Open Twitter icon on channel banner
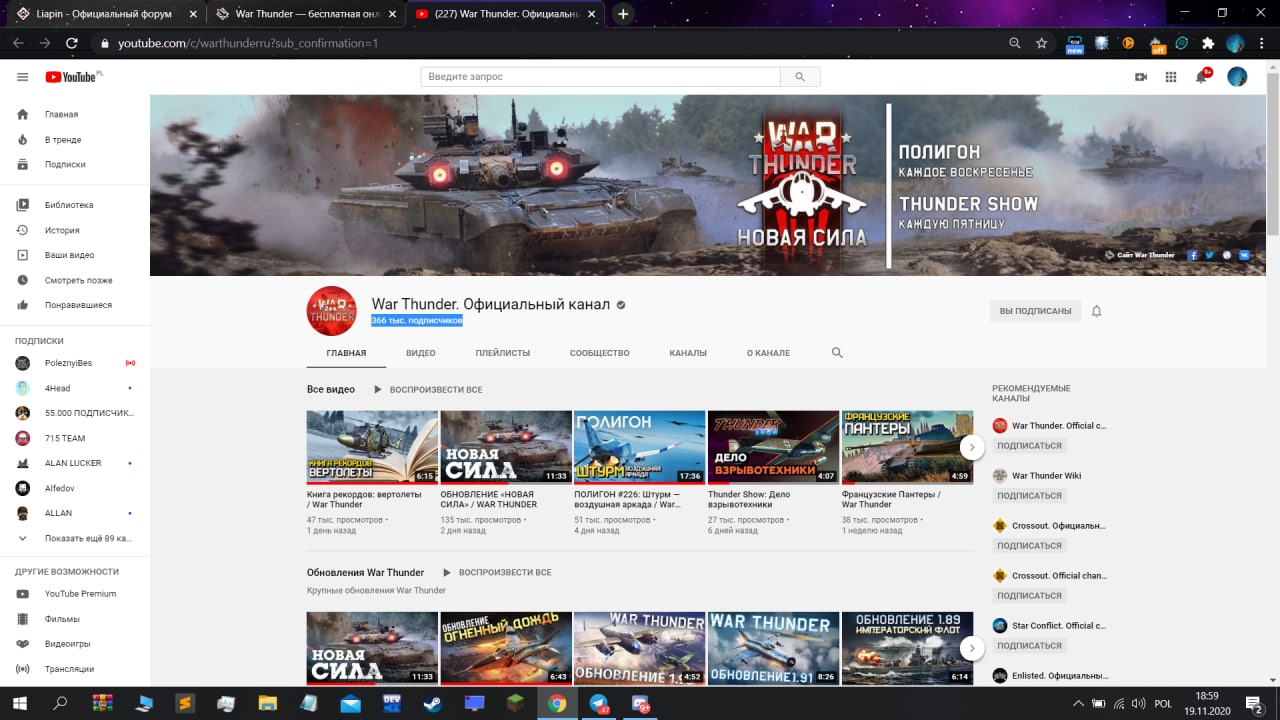Viewport: 1280px width, 720px height. click(1209, 255)
